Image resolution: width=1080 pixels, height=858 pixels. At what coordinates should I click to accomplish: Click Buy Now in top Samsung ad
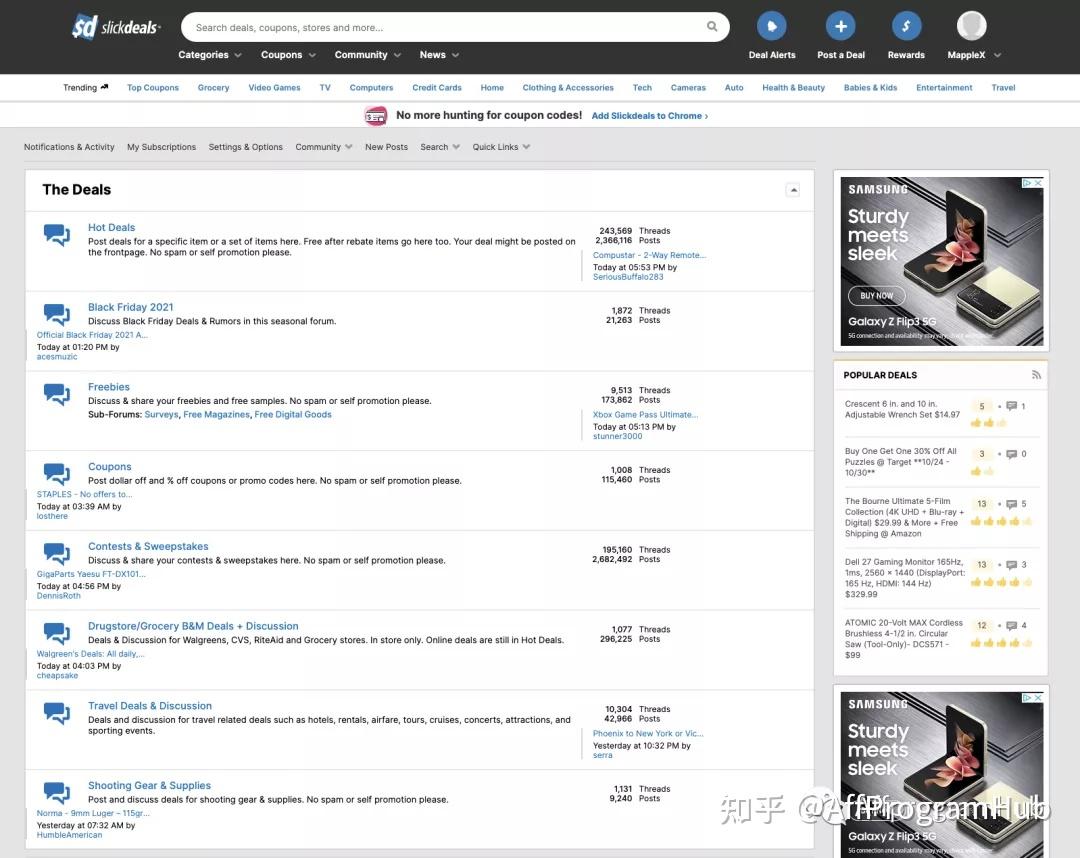tap(876, 295)
